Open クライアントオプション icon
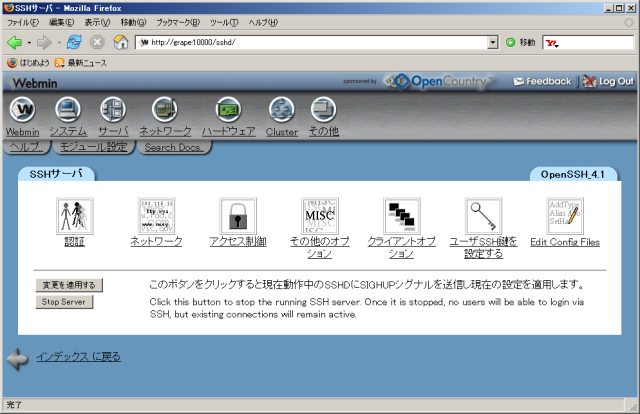Viewport: 640px width, 414px height. 402,216
